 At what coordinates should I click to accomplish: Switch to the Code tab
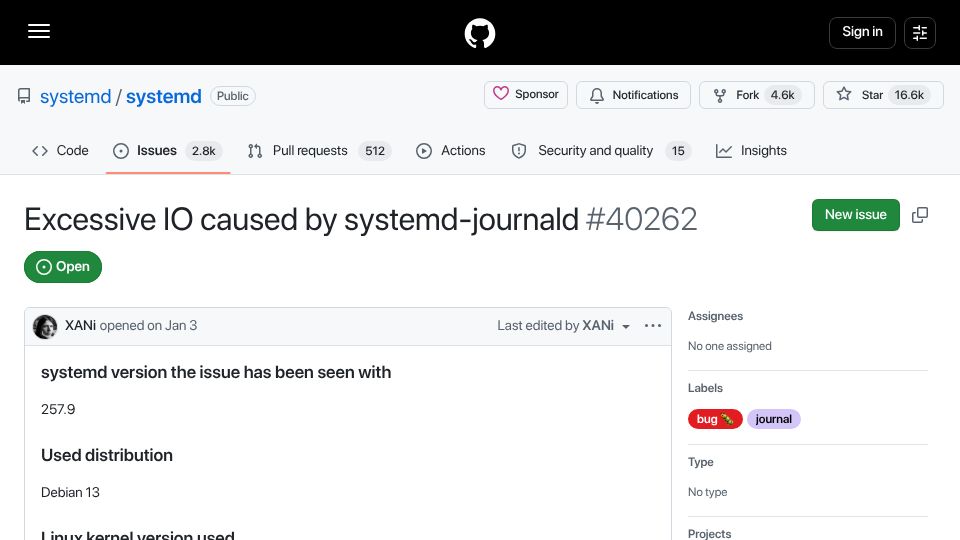coord(60,151)
